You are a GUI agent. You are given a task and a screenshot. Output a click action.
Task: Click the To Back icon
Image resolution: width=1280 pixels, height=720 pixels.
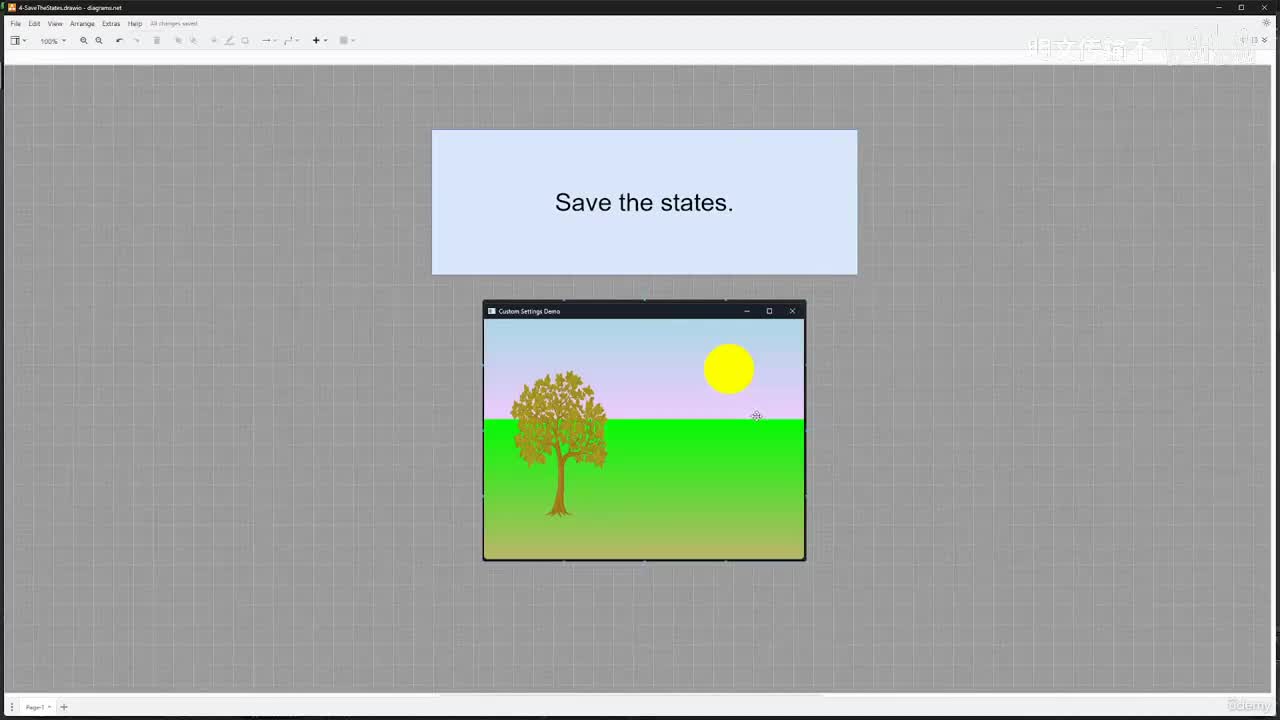193,41
